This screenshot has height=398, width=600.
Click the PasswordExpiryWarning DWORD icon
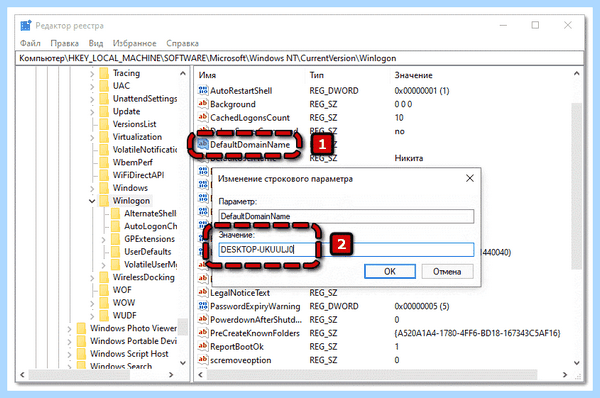pos(203,306)
